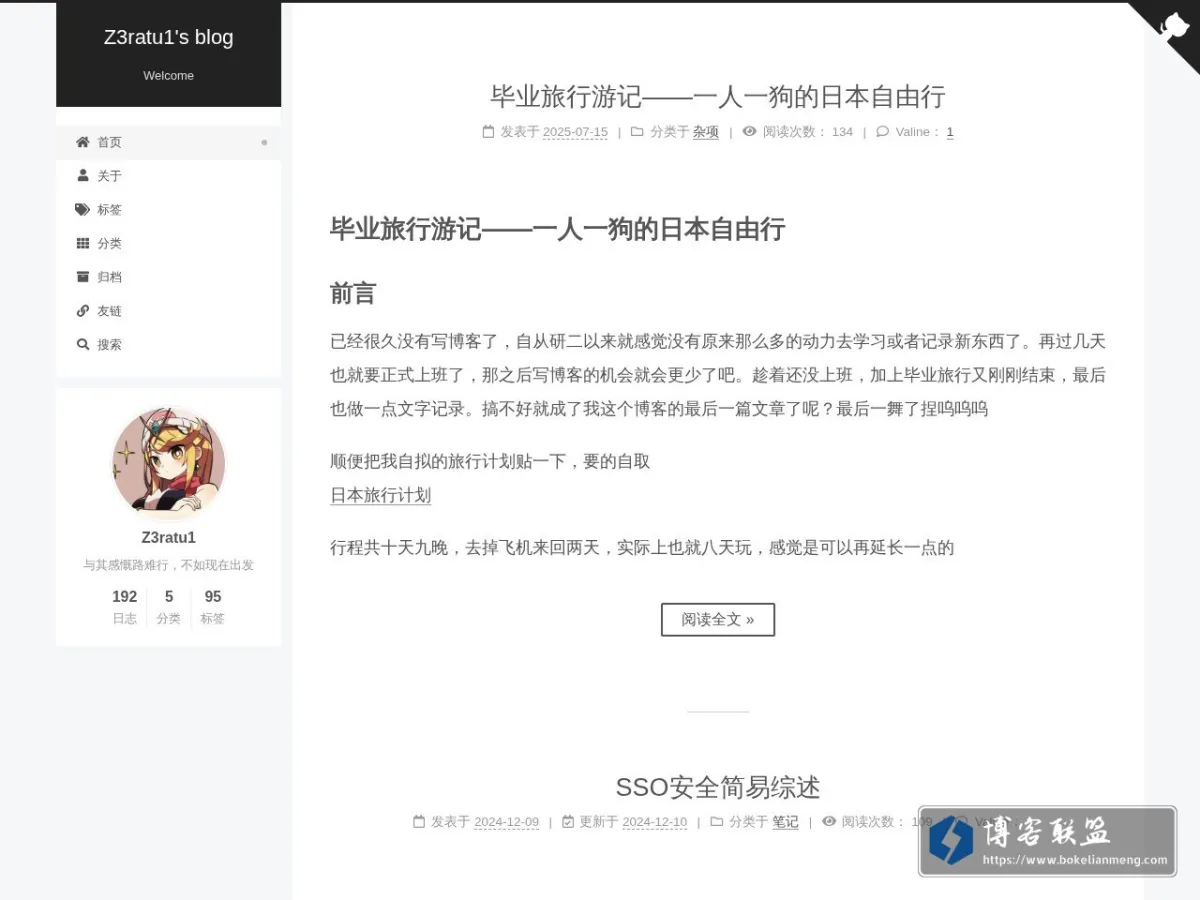Click the folder icon before 分类于 杂项
1200x900 pixels.
click(637, 131)
